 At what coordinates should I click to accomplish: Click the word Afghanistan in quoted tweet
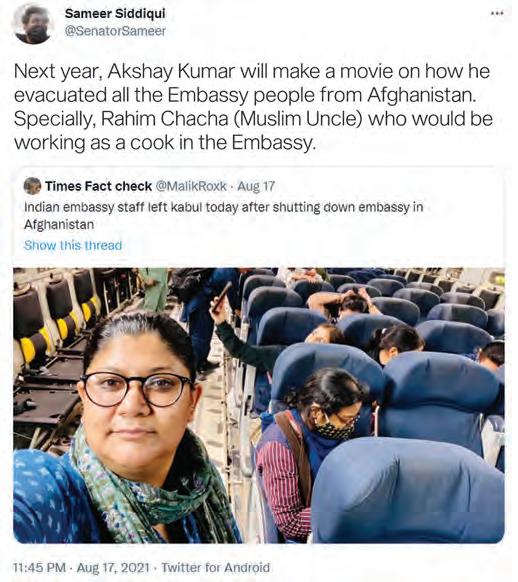point(59,225)
